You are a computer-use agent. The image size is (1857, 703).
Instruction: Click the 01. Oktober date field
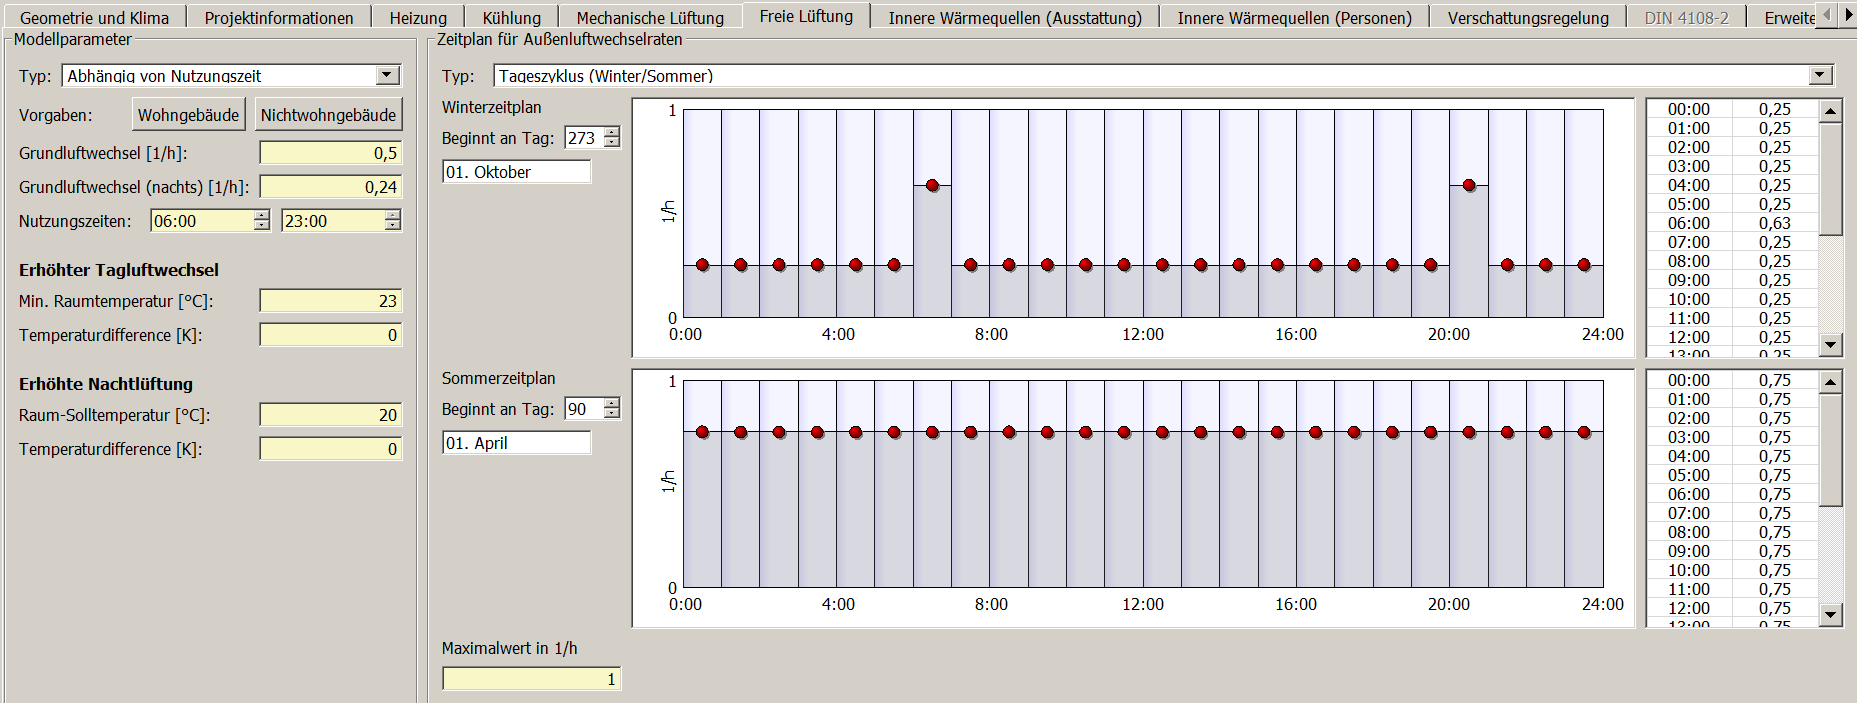(x=517, y=172)
